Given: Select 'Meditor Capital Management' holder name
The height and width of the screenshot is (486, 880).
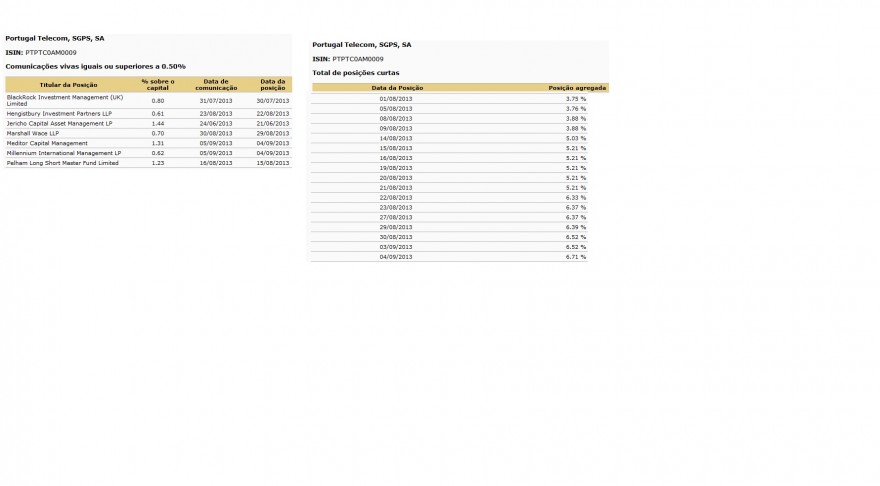Looking at the screenshot, I should [47, 144].
